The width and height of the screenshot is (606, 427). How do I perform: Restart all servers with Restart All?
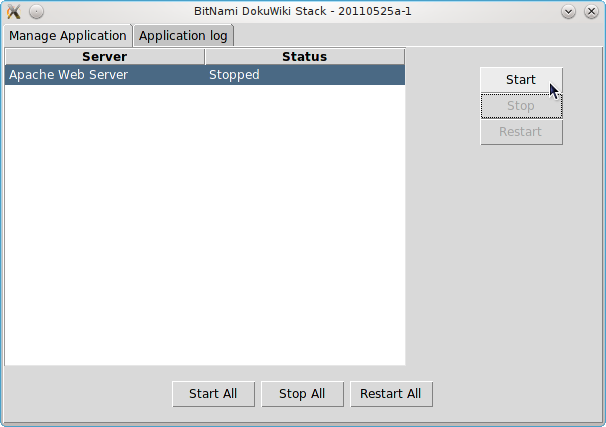[391, 394]
